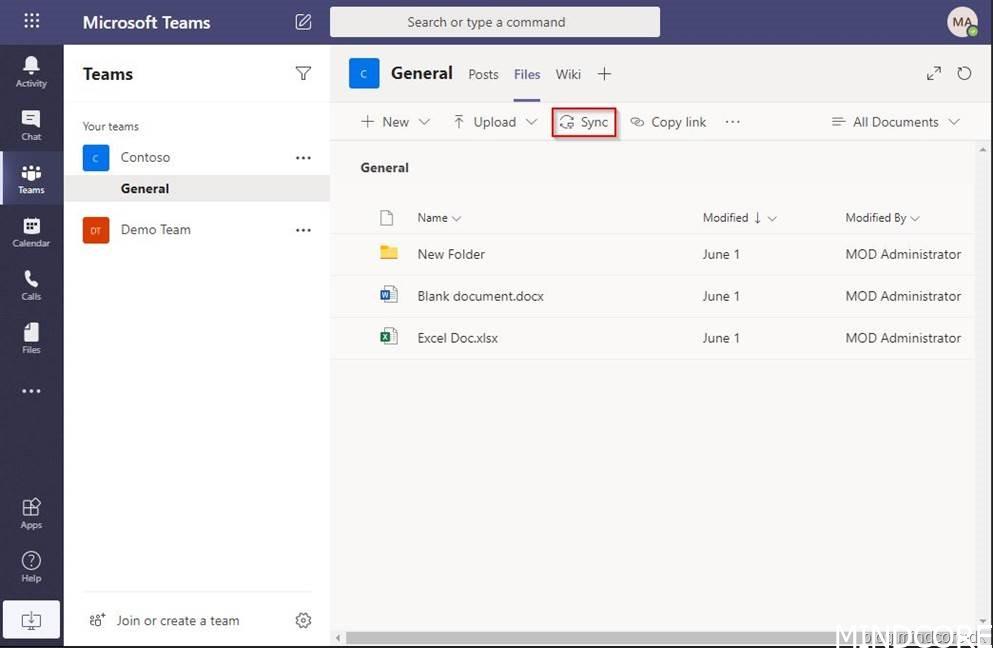The width and height of the screenshot is (993, 648).
Task: Click the expand tab icon
Action: tap(933, 73)
